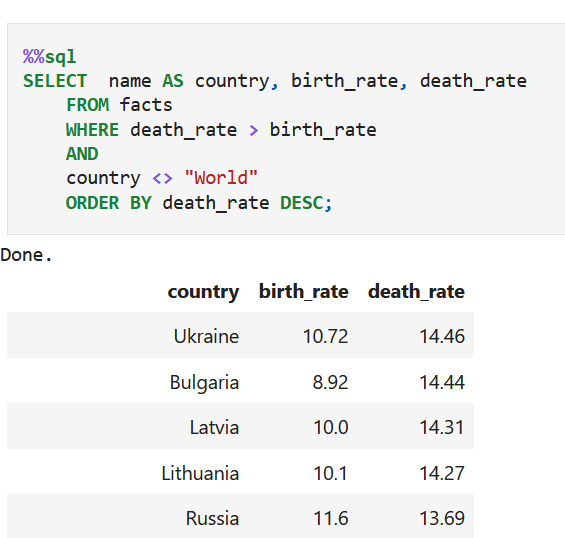Click 'name' in the SELECT line
The width and height of the screenshot is (565, 538).
[130, 81]
